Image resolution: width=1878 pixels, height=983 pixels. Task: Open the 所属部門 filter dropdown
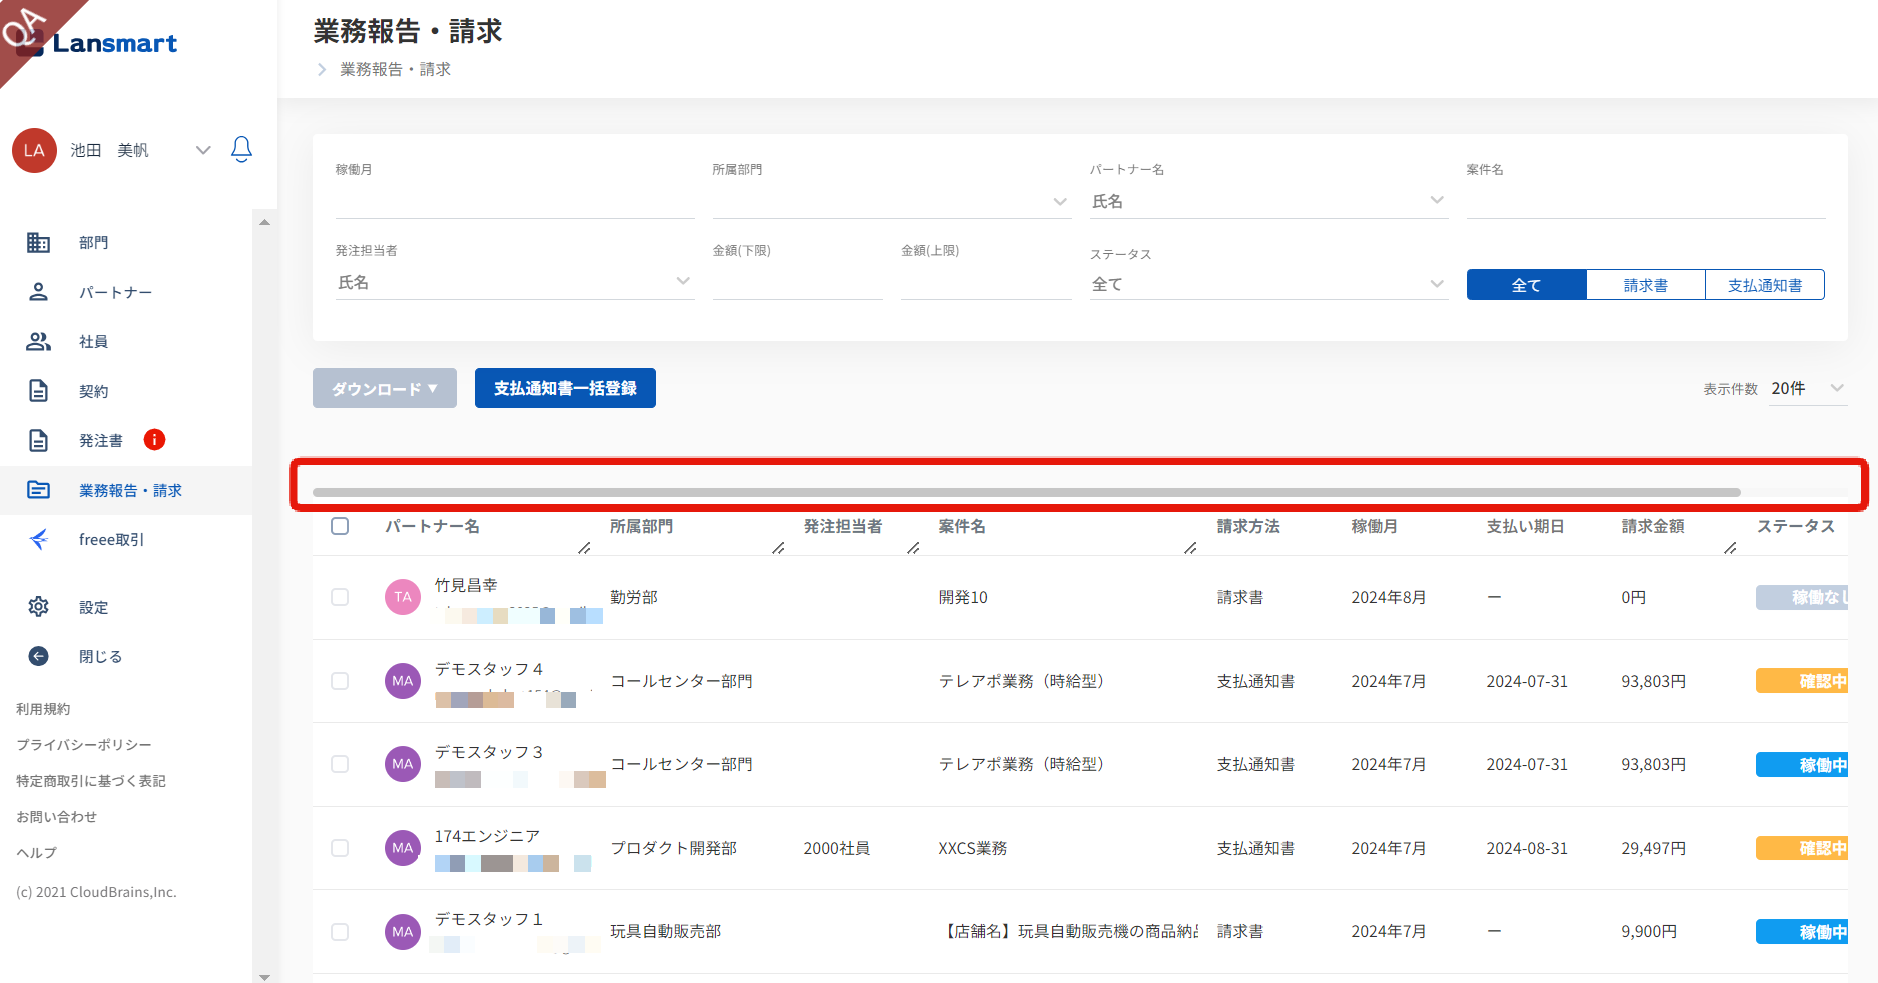[x=891, y=201]
